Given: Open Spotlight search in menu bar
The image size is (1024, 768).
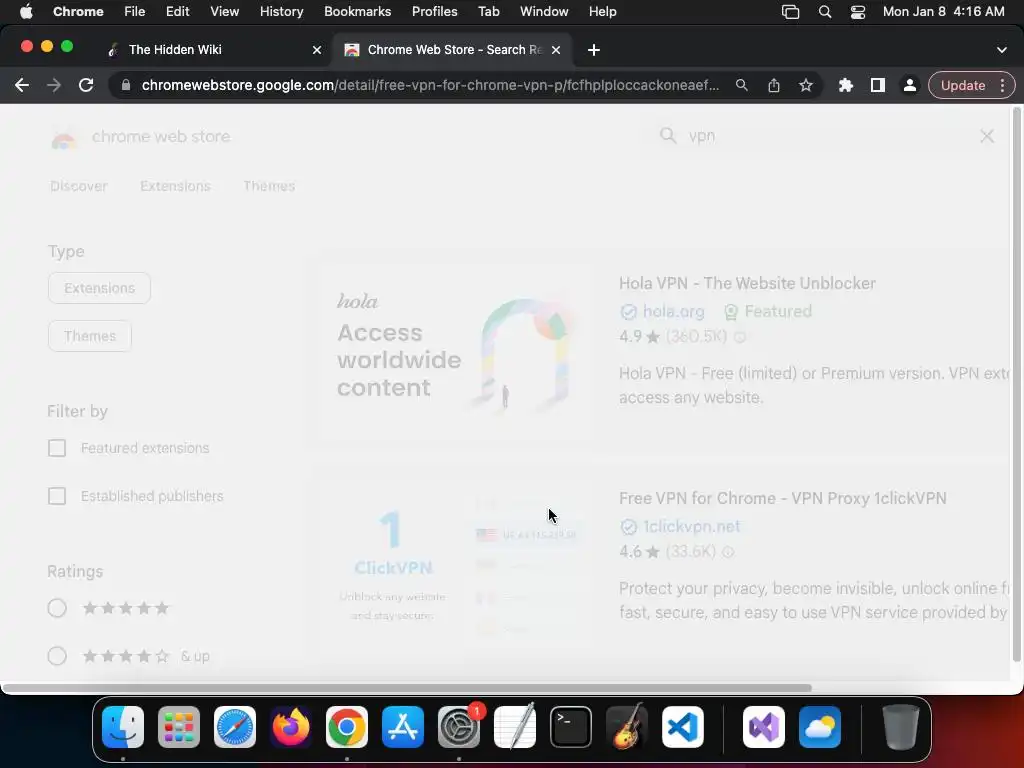Looking at the screenshot, I should (825, 12).
